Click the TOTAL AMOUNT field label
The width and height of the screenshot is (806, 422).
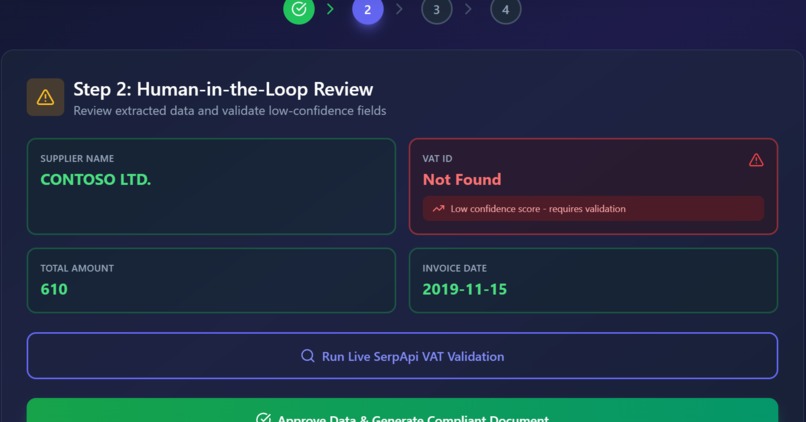[x=77, y=268]
